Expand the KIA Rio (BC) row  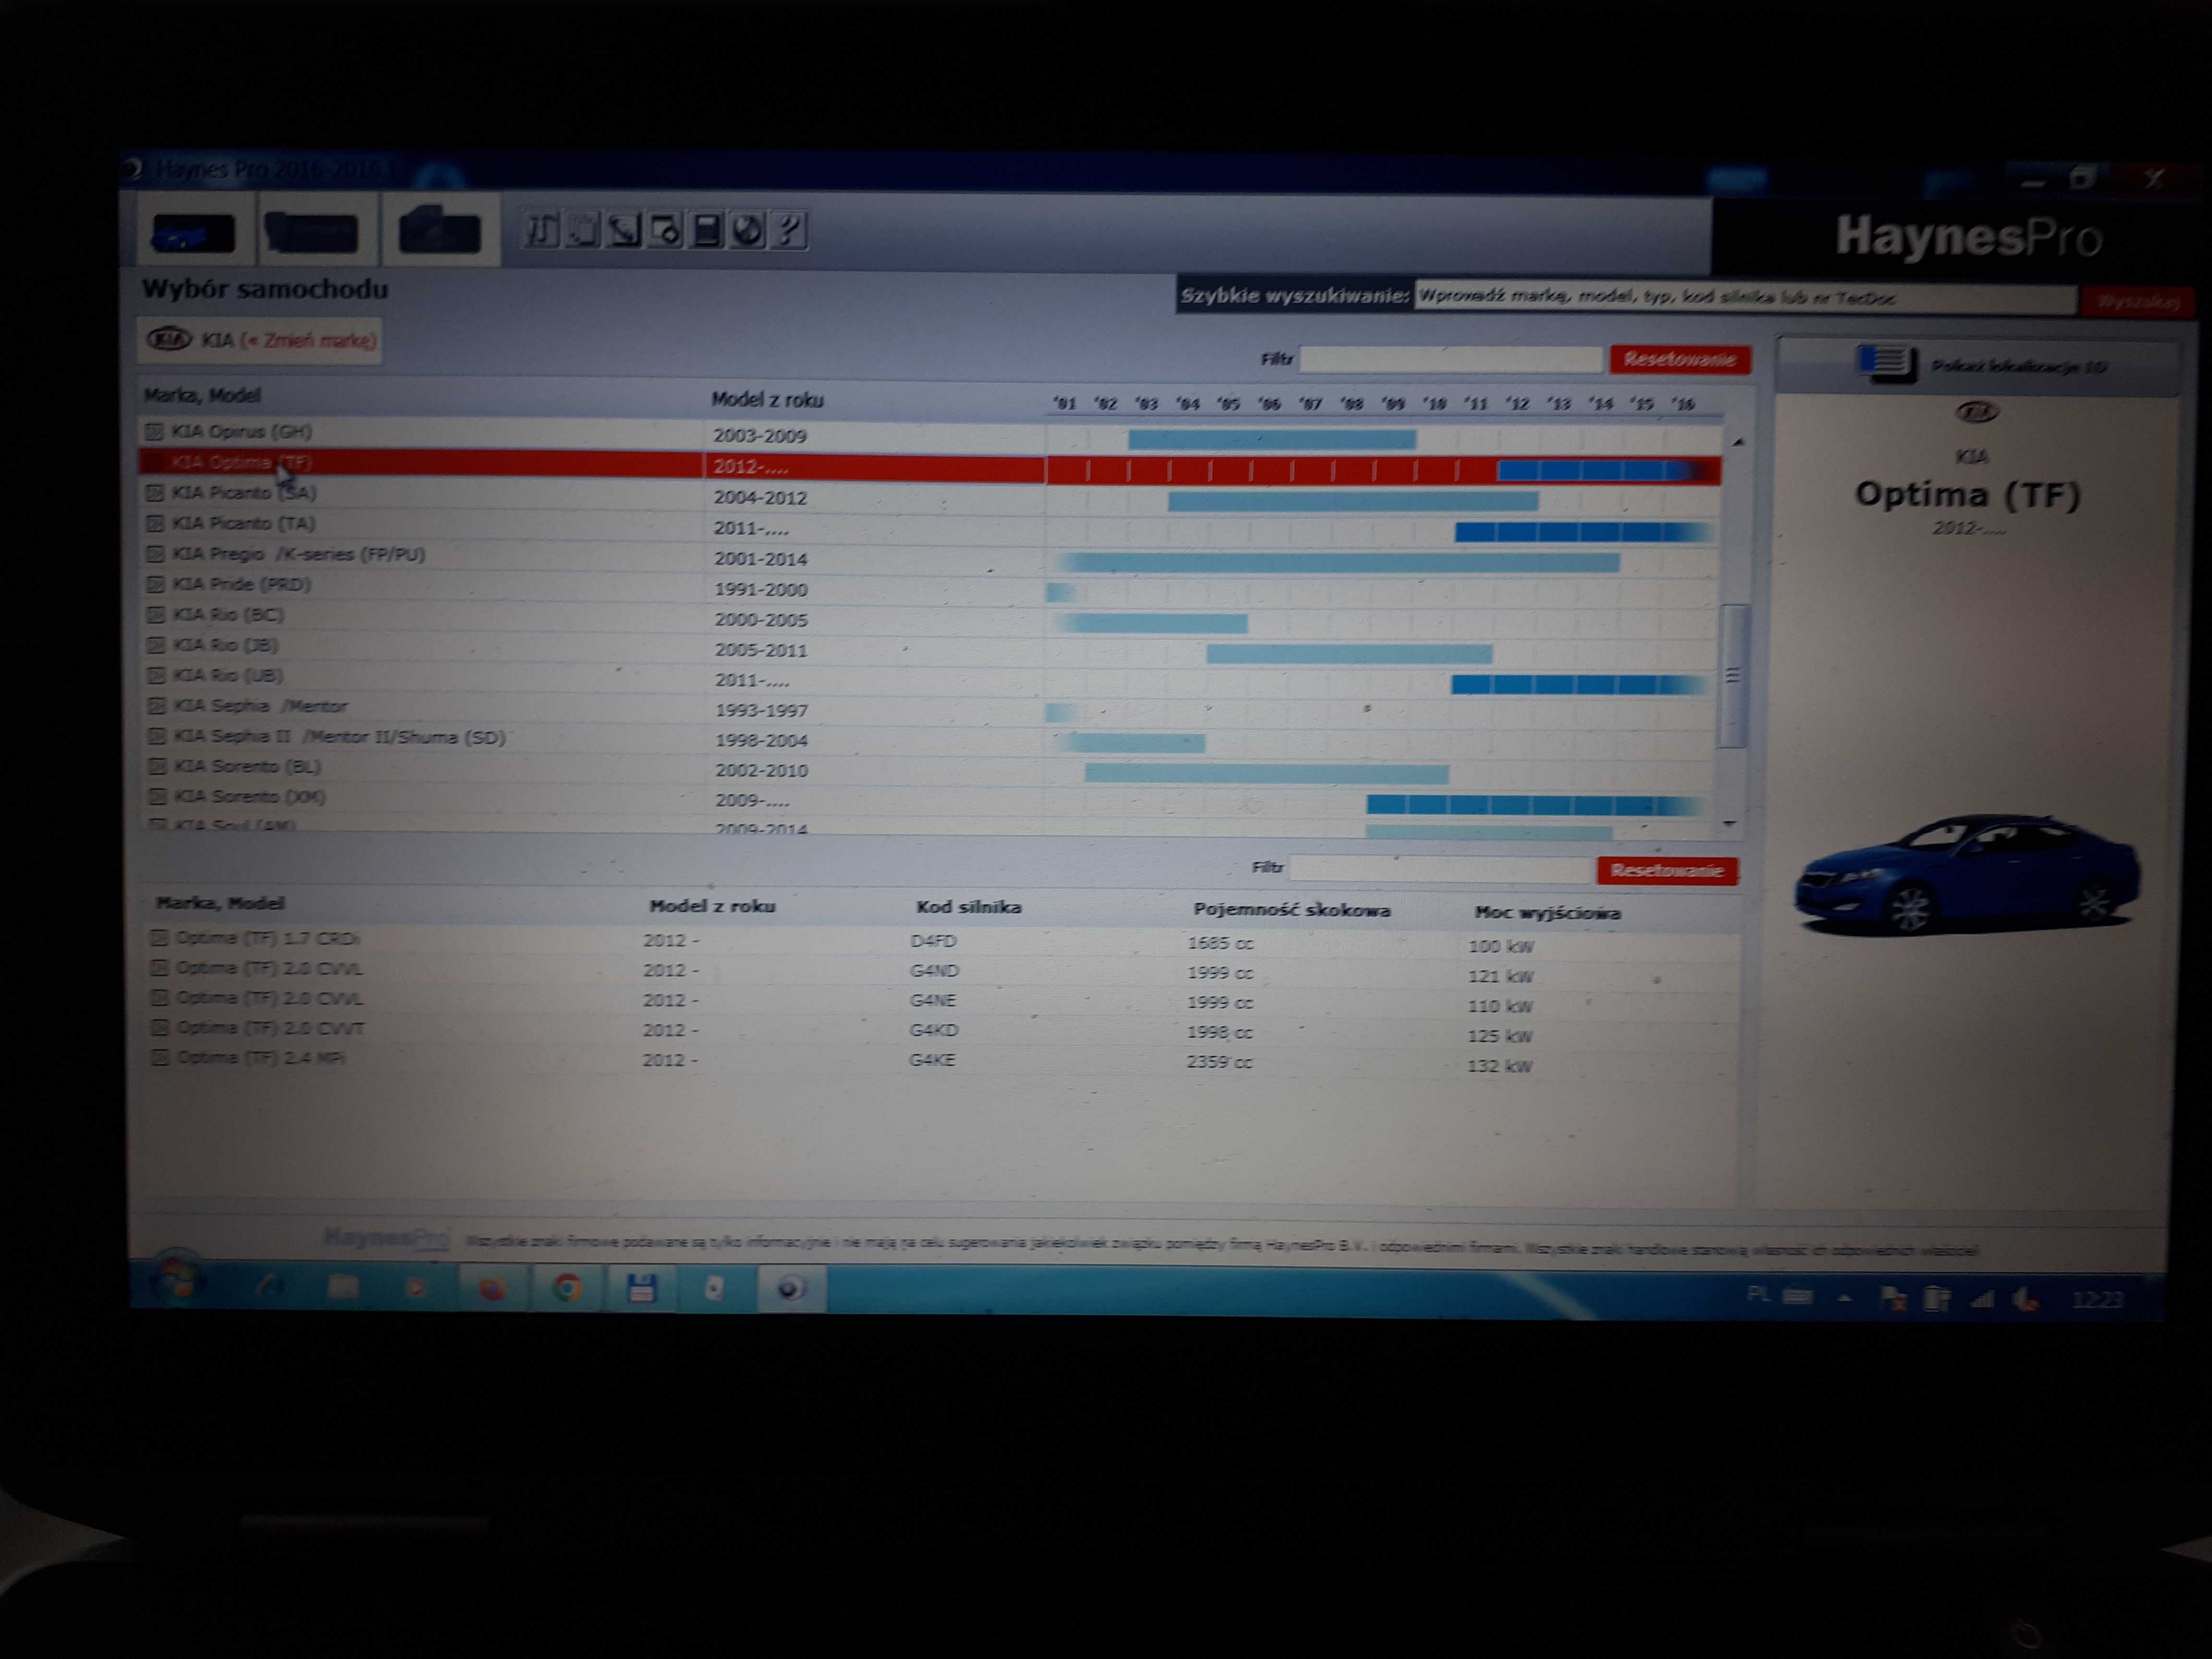pos(156,615)
